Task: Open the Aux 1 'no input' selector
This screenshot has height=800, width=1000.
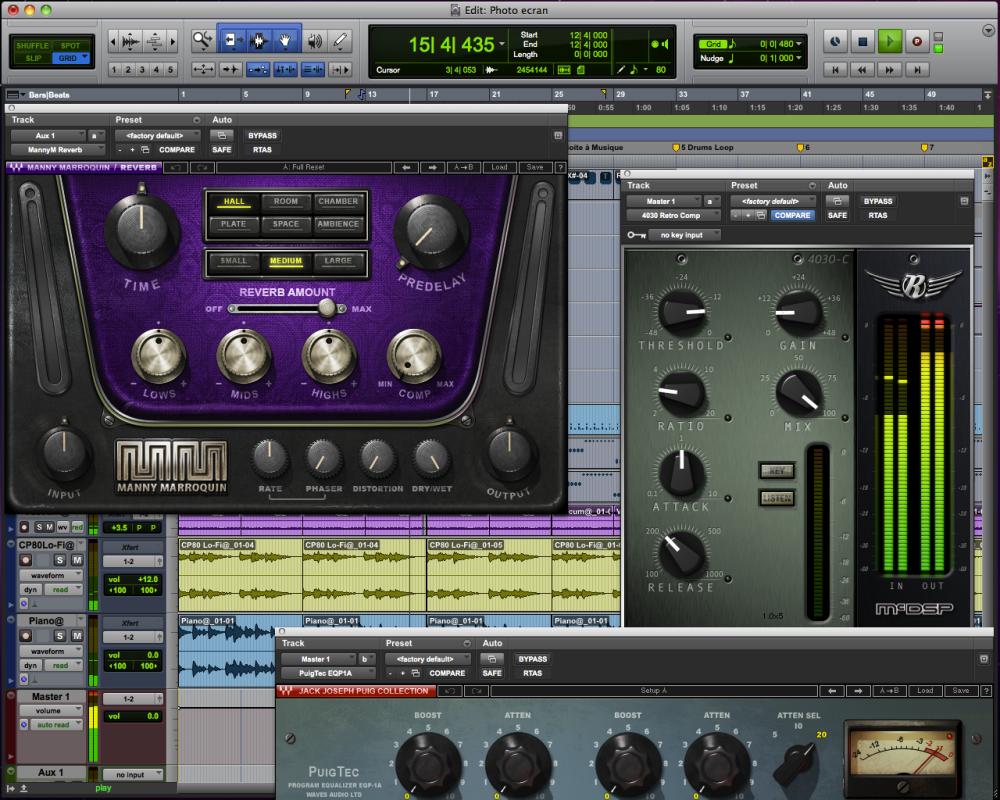Action: pos(133,775)
